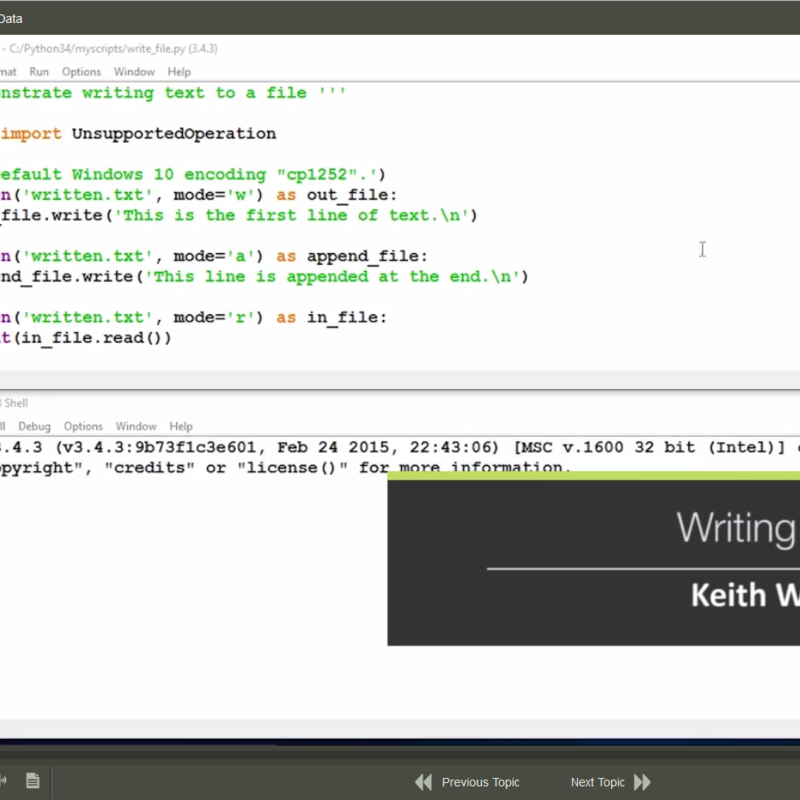Skip to the Next Topic
This screenshot has height=800, width=800.
click(x=611, y=782)
